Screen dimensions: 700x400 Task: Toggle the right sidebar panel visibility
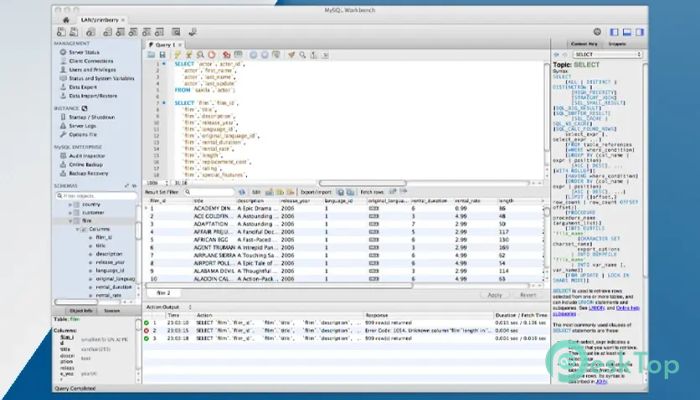(x=639, y=32)
